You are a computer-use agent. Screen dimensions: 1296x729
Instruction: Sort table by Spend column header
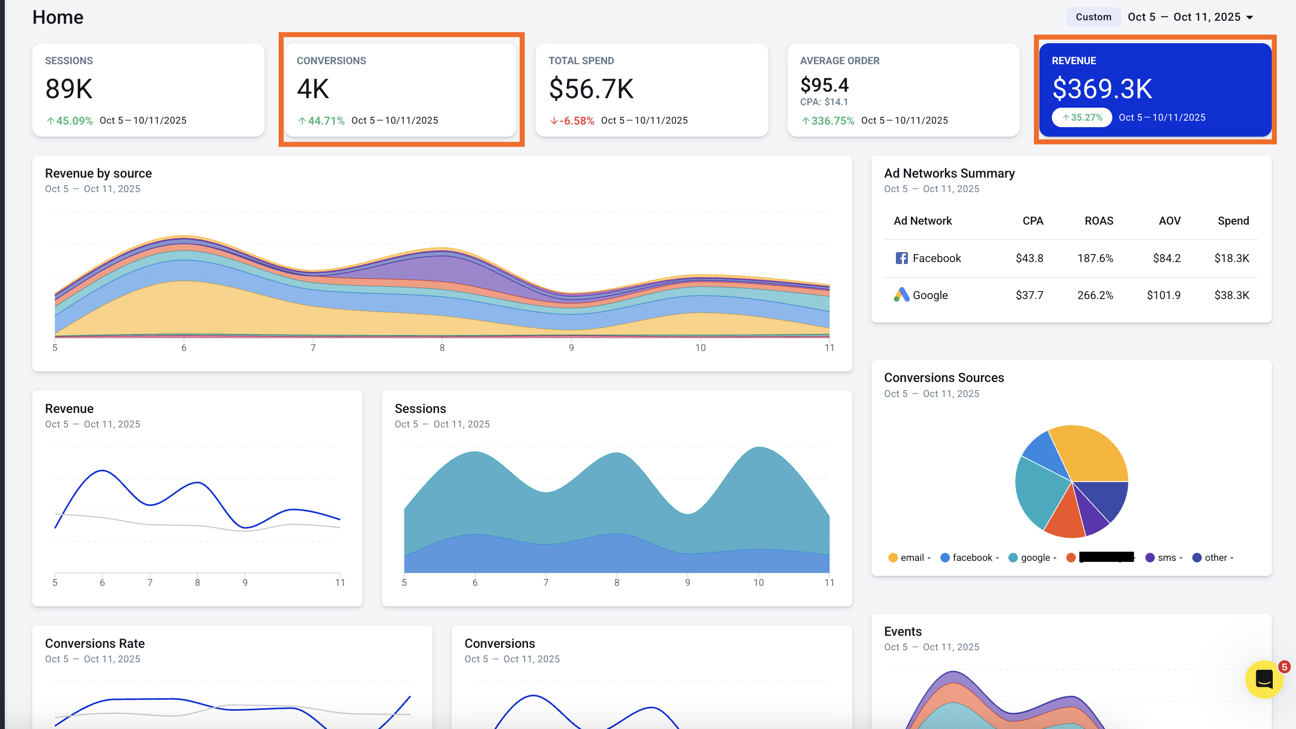click(1233, 221)
